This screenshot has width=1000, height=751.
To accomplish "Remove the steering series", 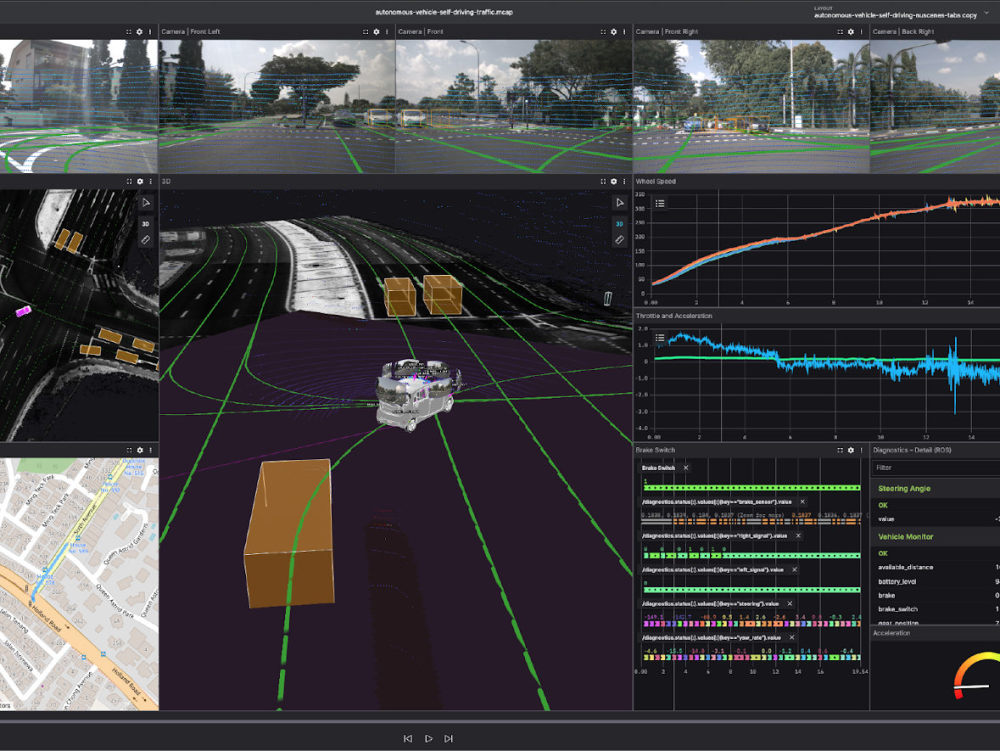I will tap(790, 603).
